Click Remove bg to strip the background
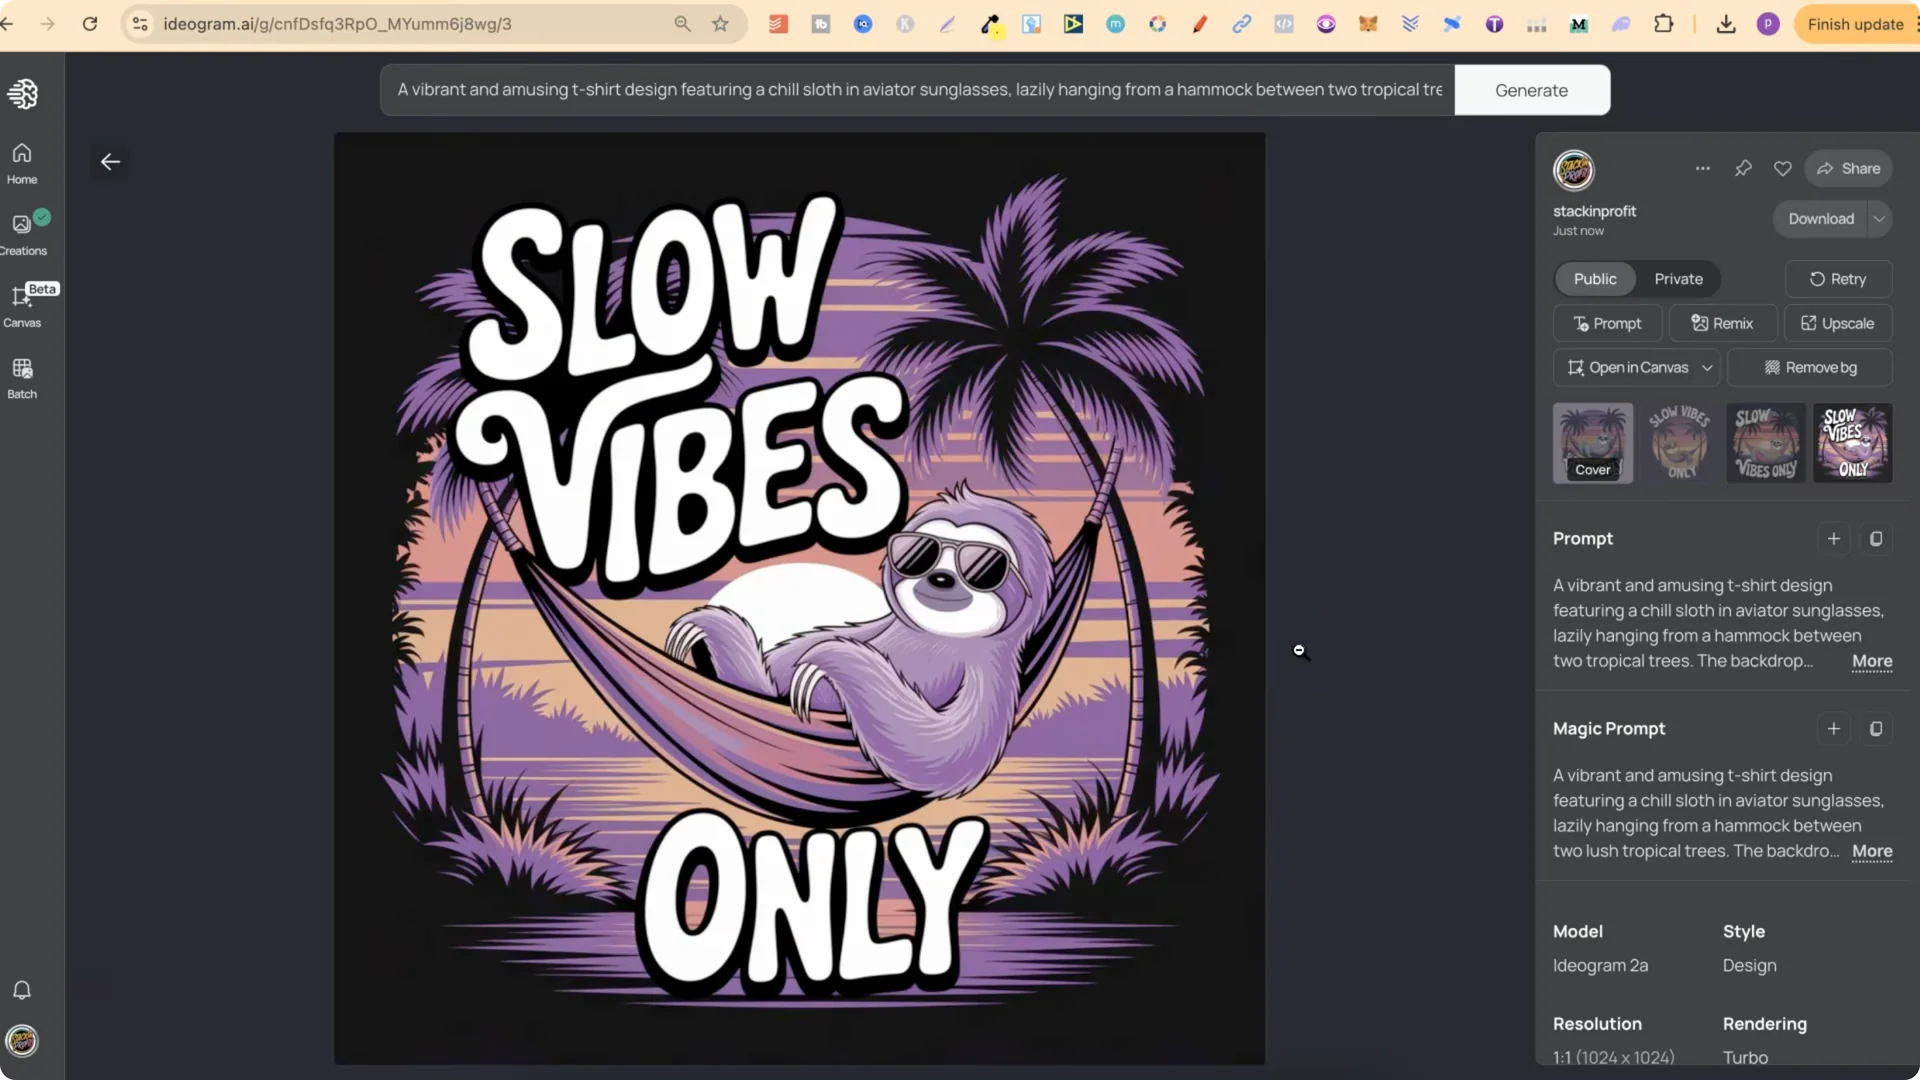Screen dimensions: 1920x1080 click(x=1810, y=367)
